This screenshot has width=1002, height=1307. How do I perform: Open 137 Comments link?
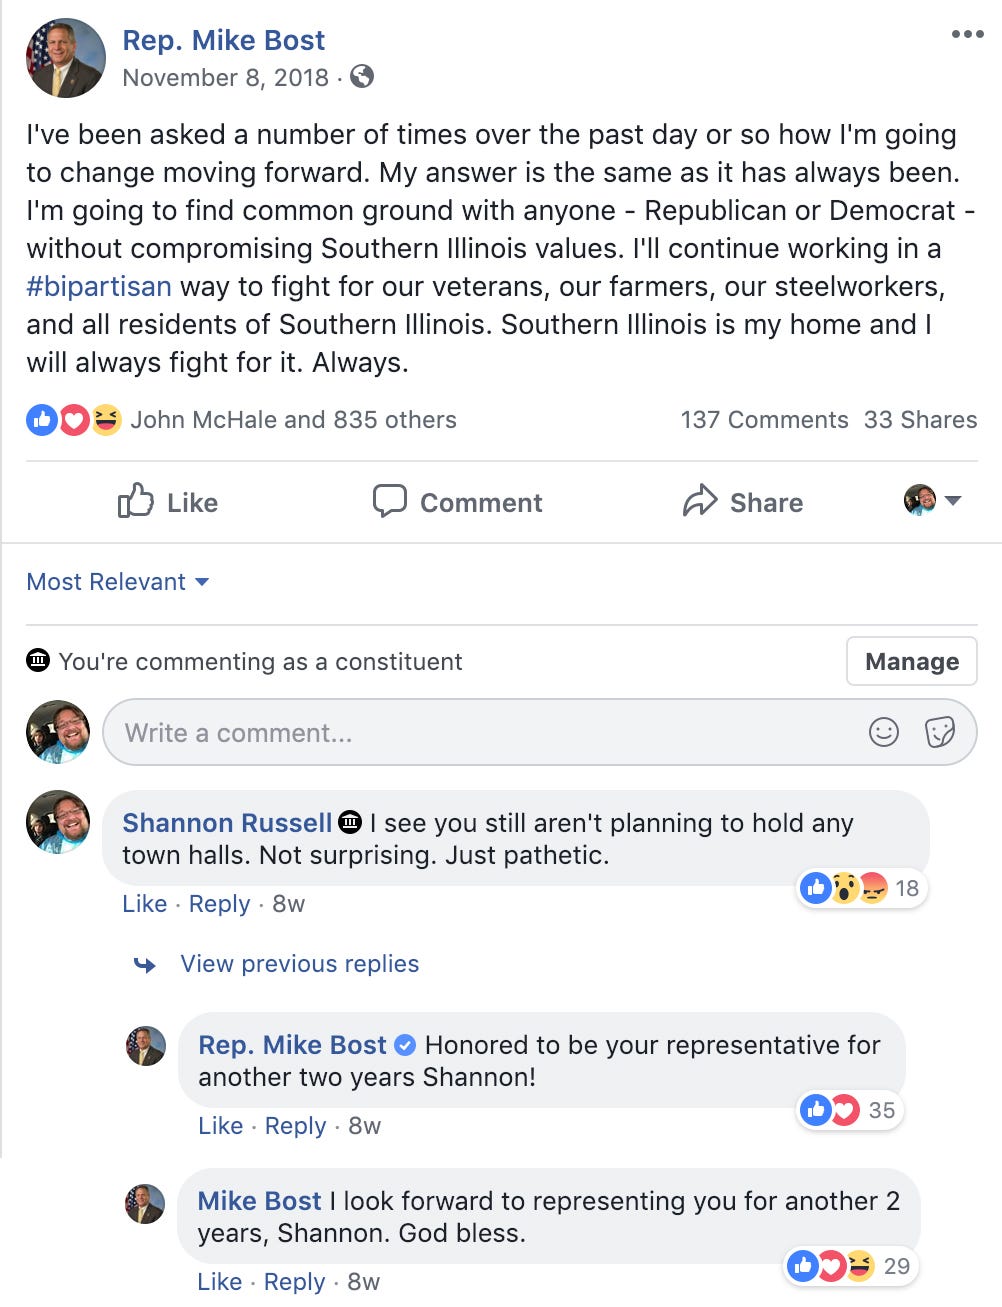pos(764,420)
